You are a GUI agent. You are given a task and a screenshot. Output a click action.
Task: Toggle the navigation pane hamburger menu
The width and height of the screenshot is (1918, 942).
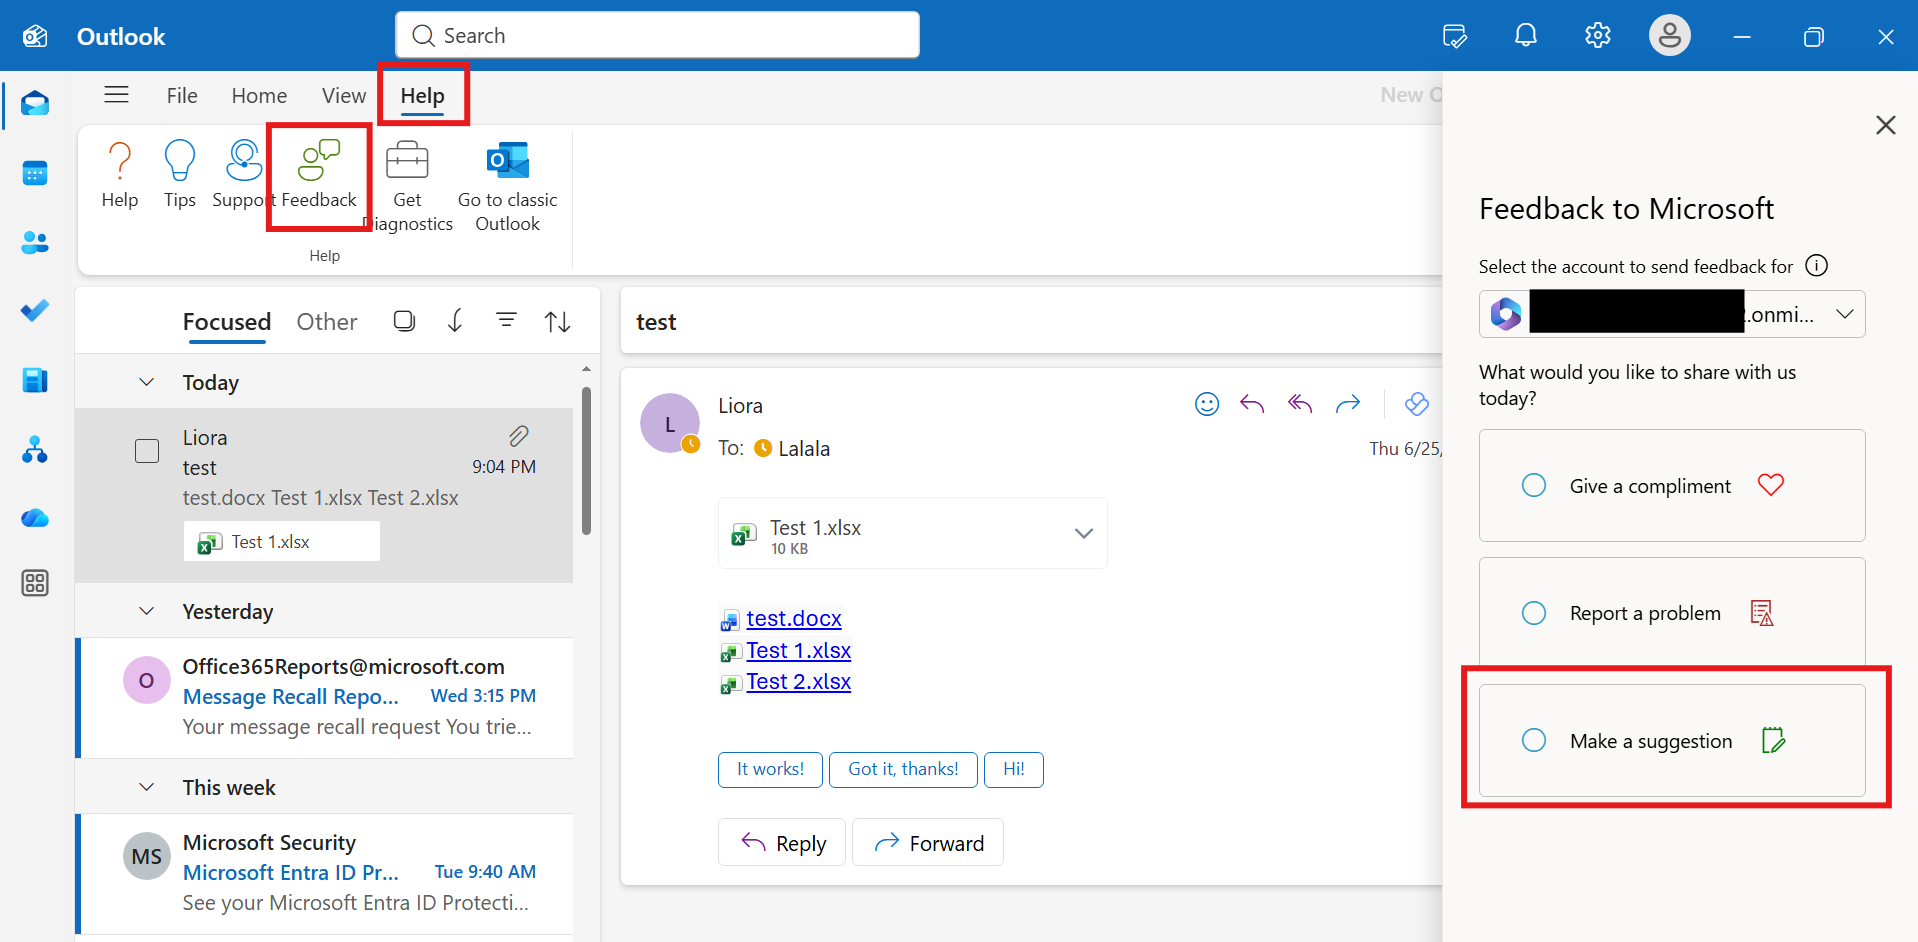117,95
